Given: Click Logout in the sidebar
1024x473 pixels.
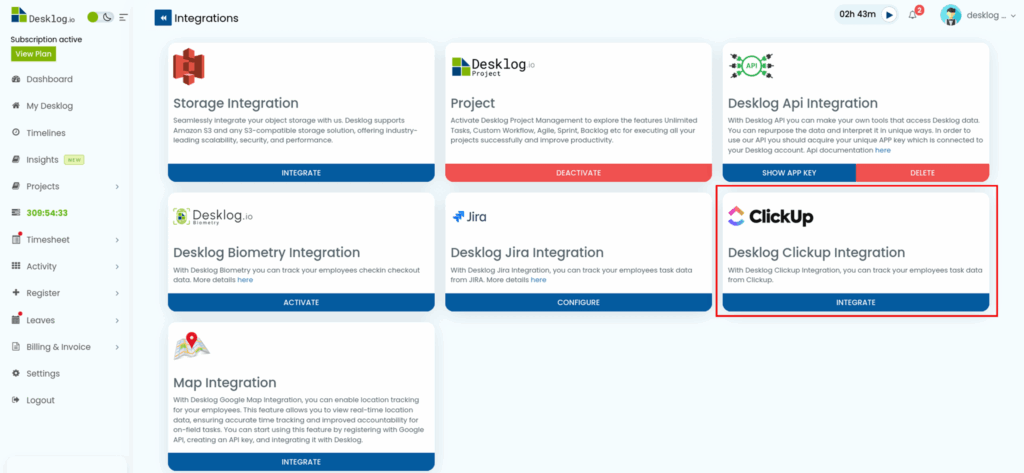Looking at the screenshot, I should (x=40, y=400).
